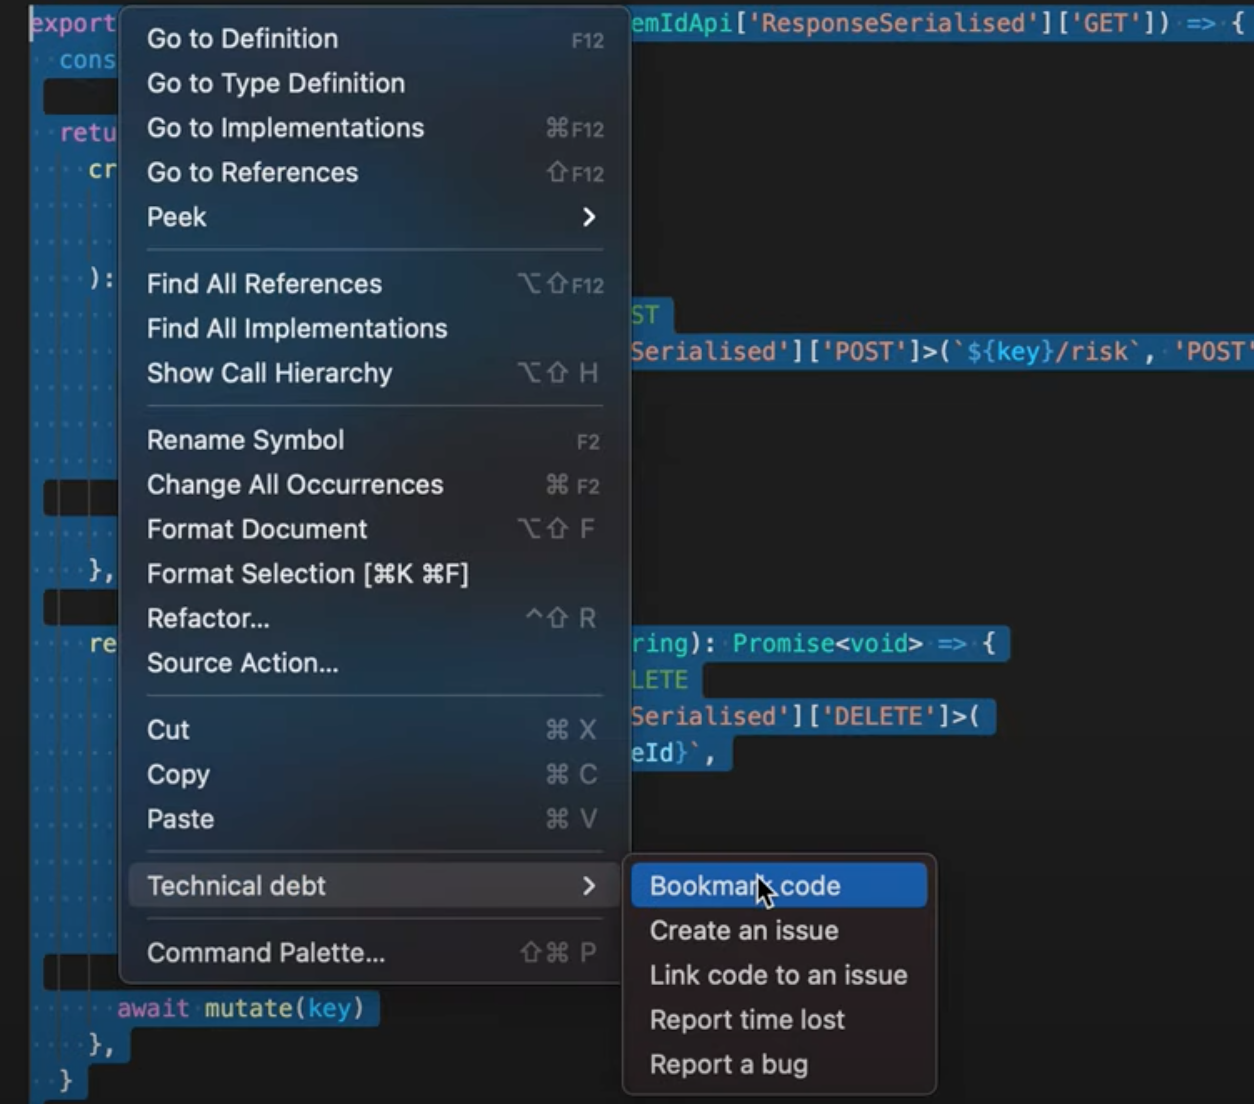Select Format Selection entry
The image size is (1254, 1104).
(x=374, y=574)
